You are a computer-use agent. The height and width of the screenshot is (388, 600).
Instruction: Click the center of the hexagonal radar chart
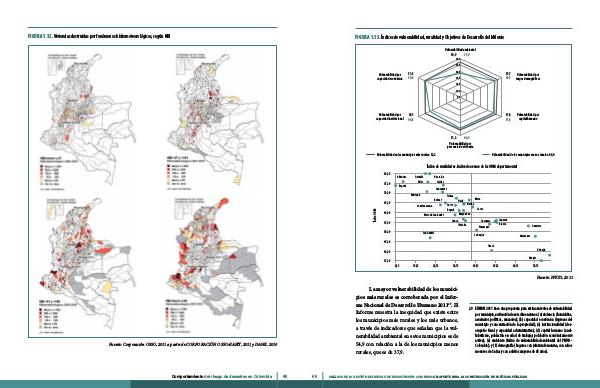(460, 97)
